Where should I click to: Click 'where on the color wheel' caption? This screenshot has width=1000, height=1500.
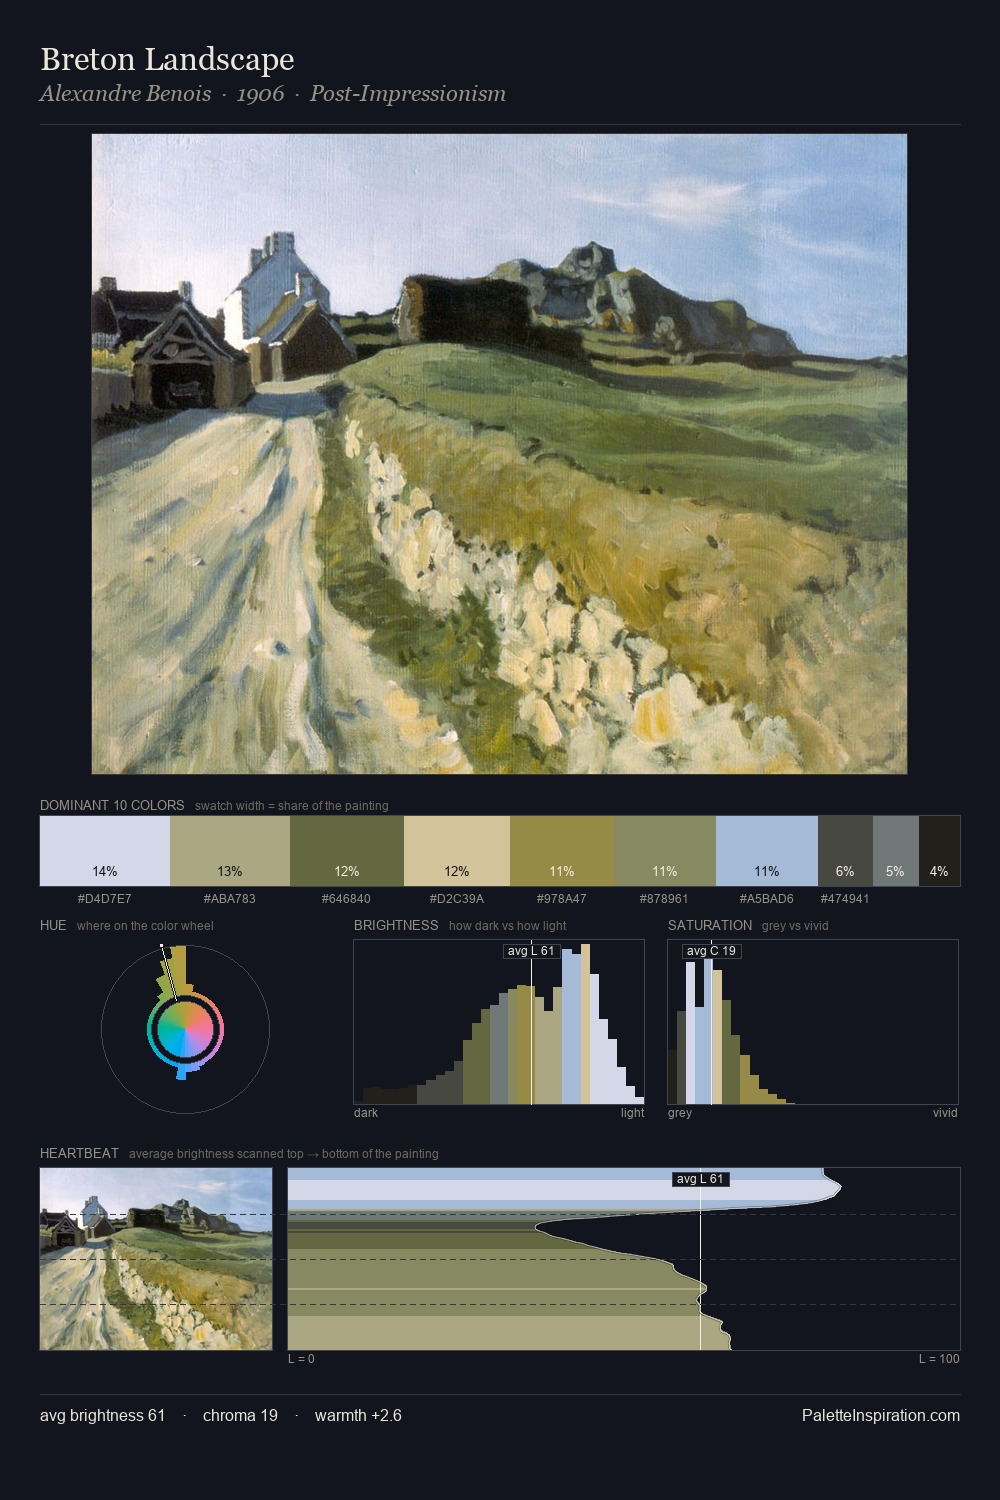(145, 926)
